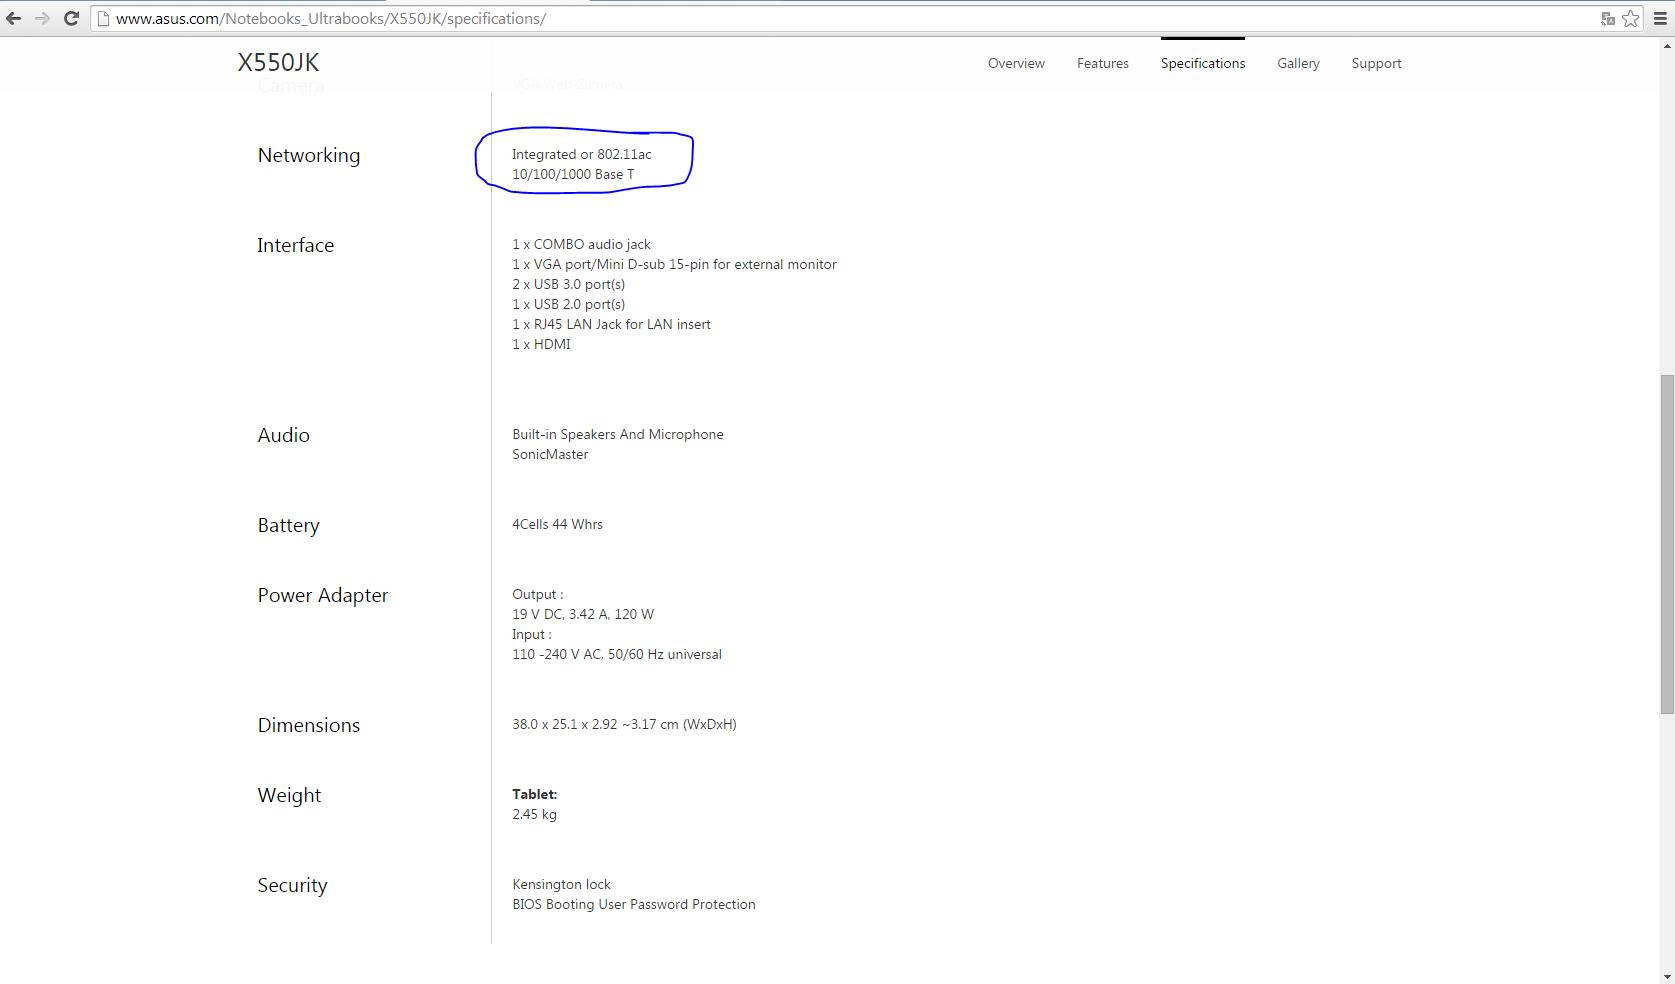Click the 'Output :' label
This screenshot has width=1675, height=984.
pos(538,594)
